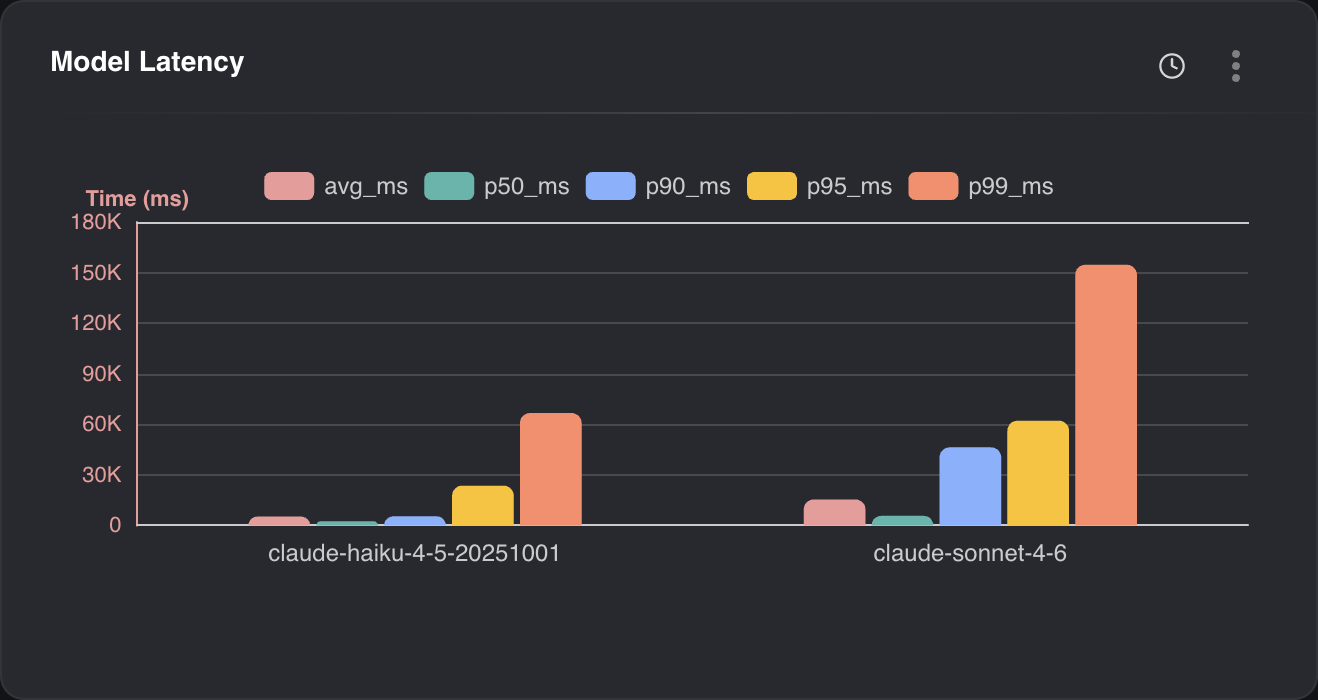
Task: Click the 120K y-axis tick label
Action: [97, 323]
